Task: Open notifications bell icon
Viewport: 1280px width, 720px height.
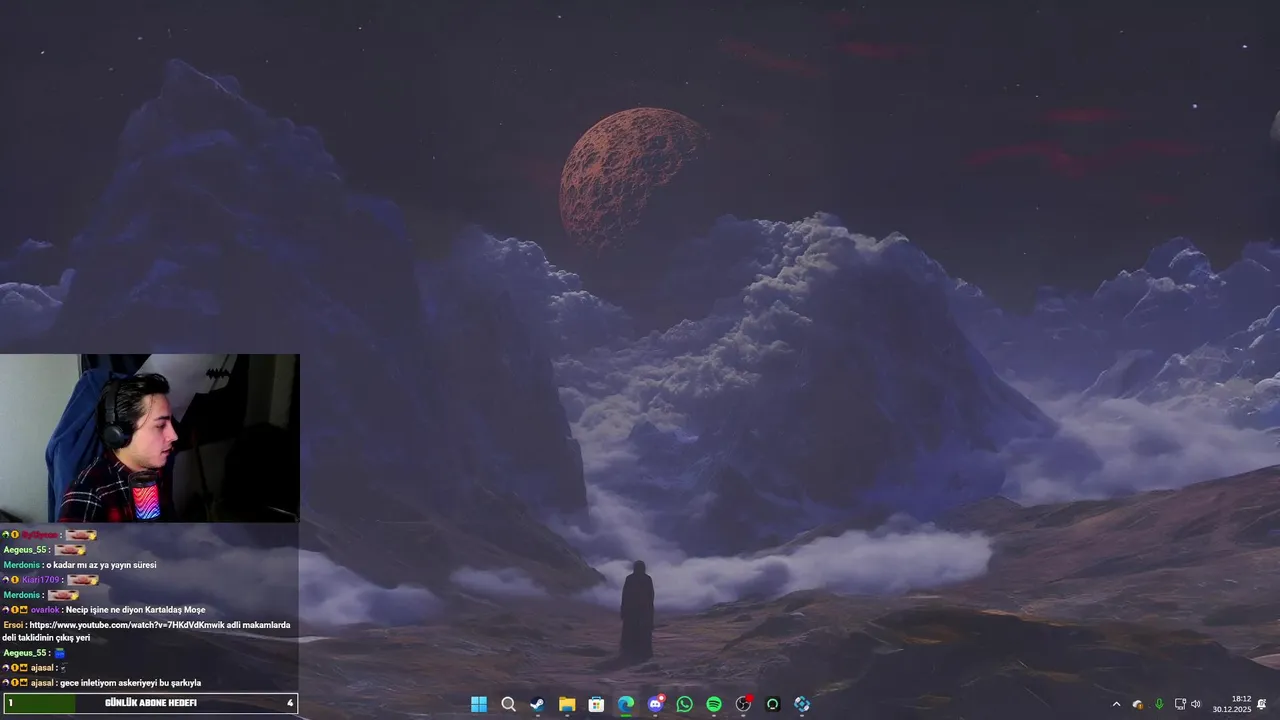Action: click(x=1262, y=704)
